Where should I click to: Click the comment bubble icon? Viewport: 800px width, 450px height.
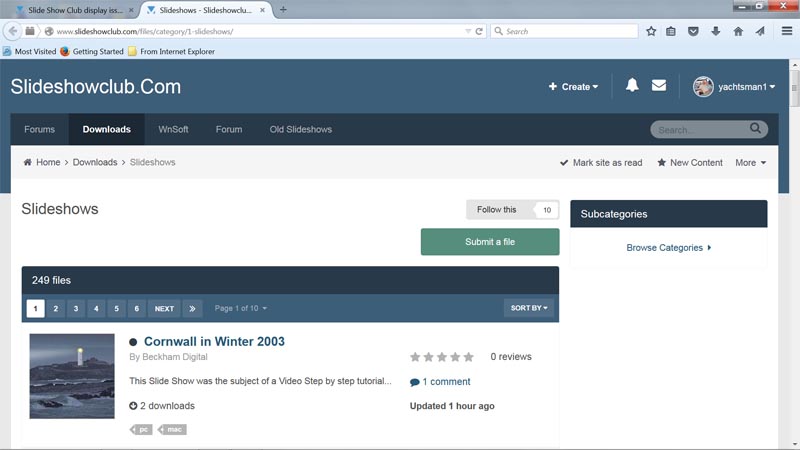coord(414,382)
